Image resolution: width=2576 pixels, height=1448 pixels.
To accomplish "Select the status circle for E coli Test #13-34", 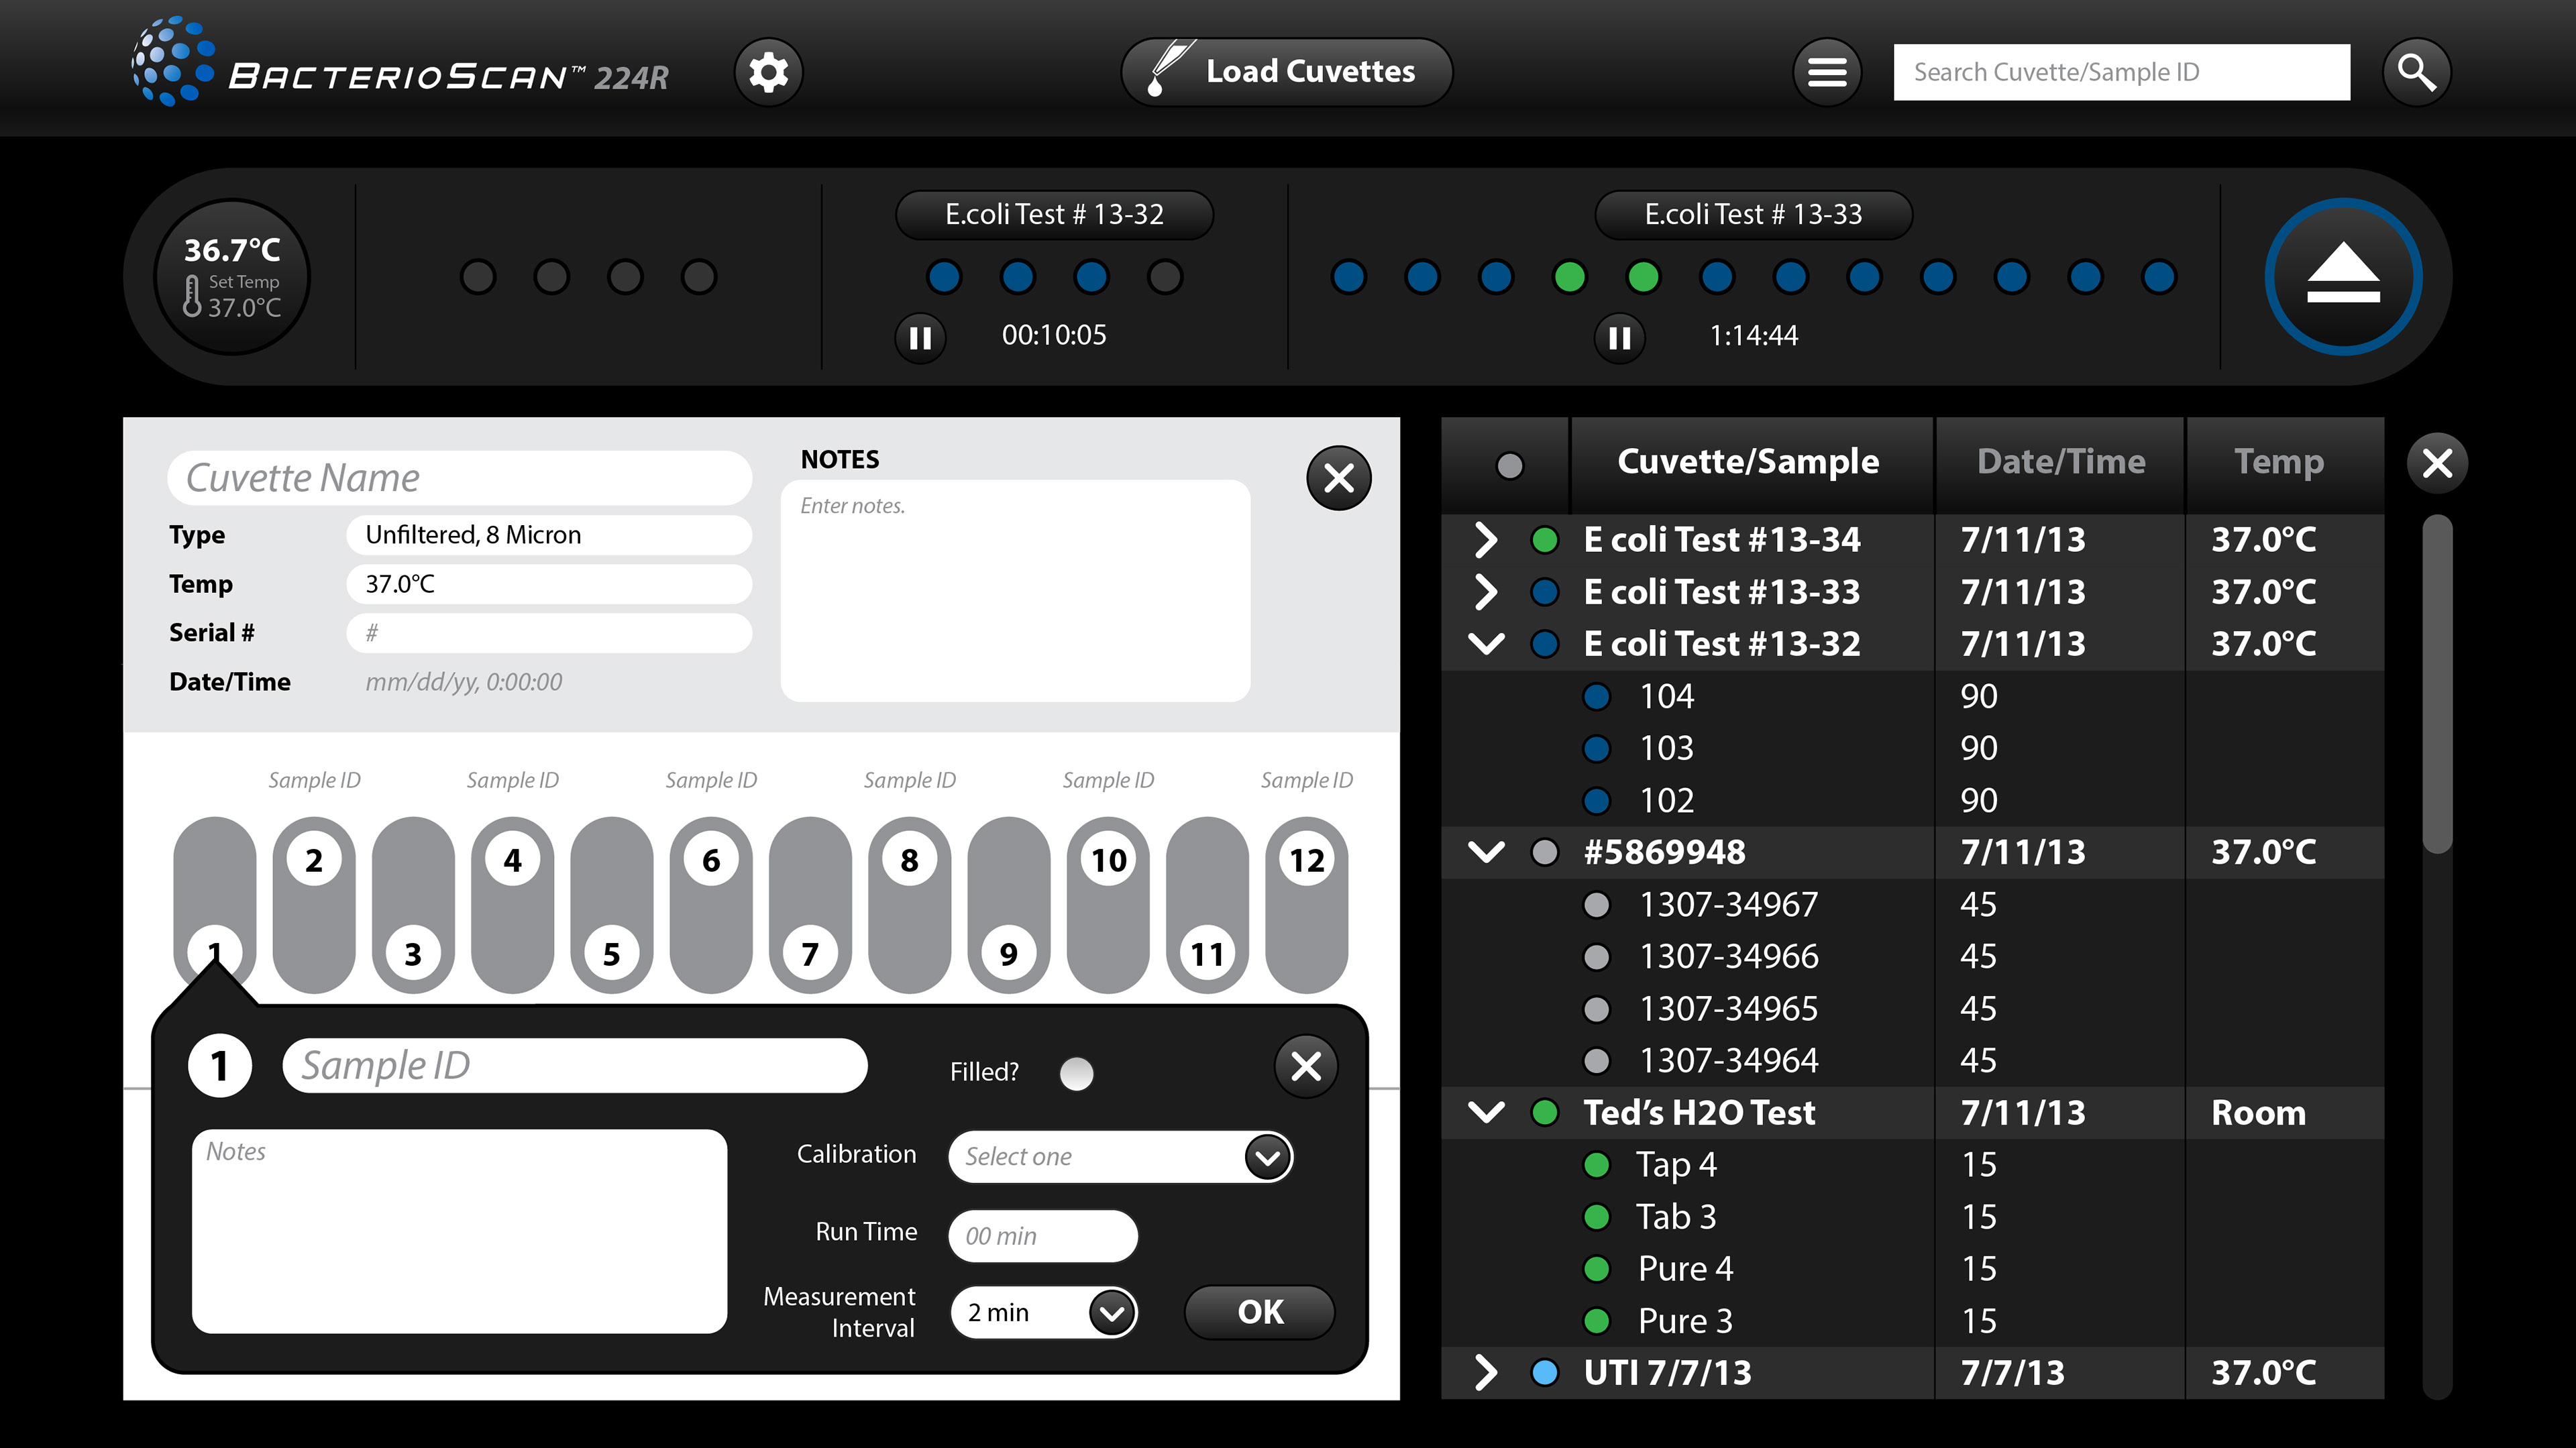I will click(1544, 540).
